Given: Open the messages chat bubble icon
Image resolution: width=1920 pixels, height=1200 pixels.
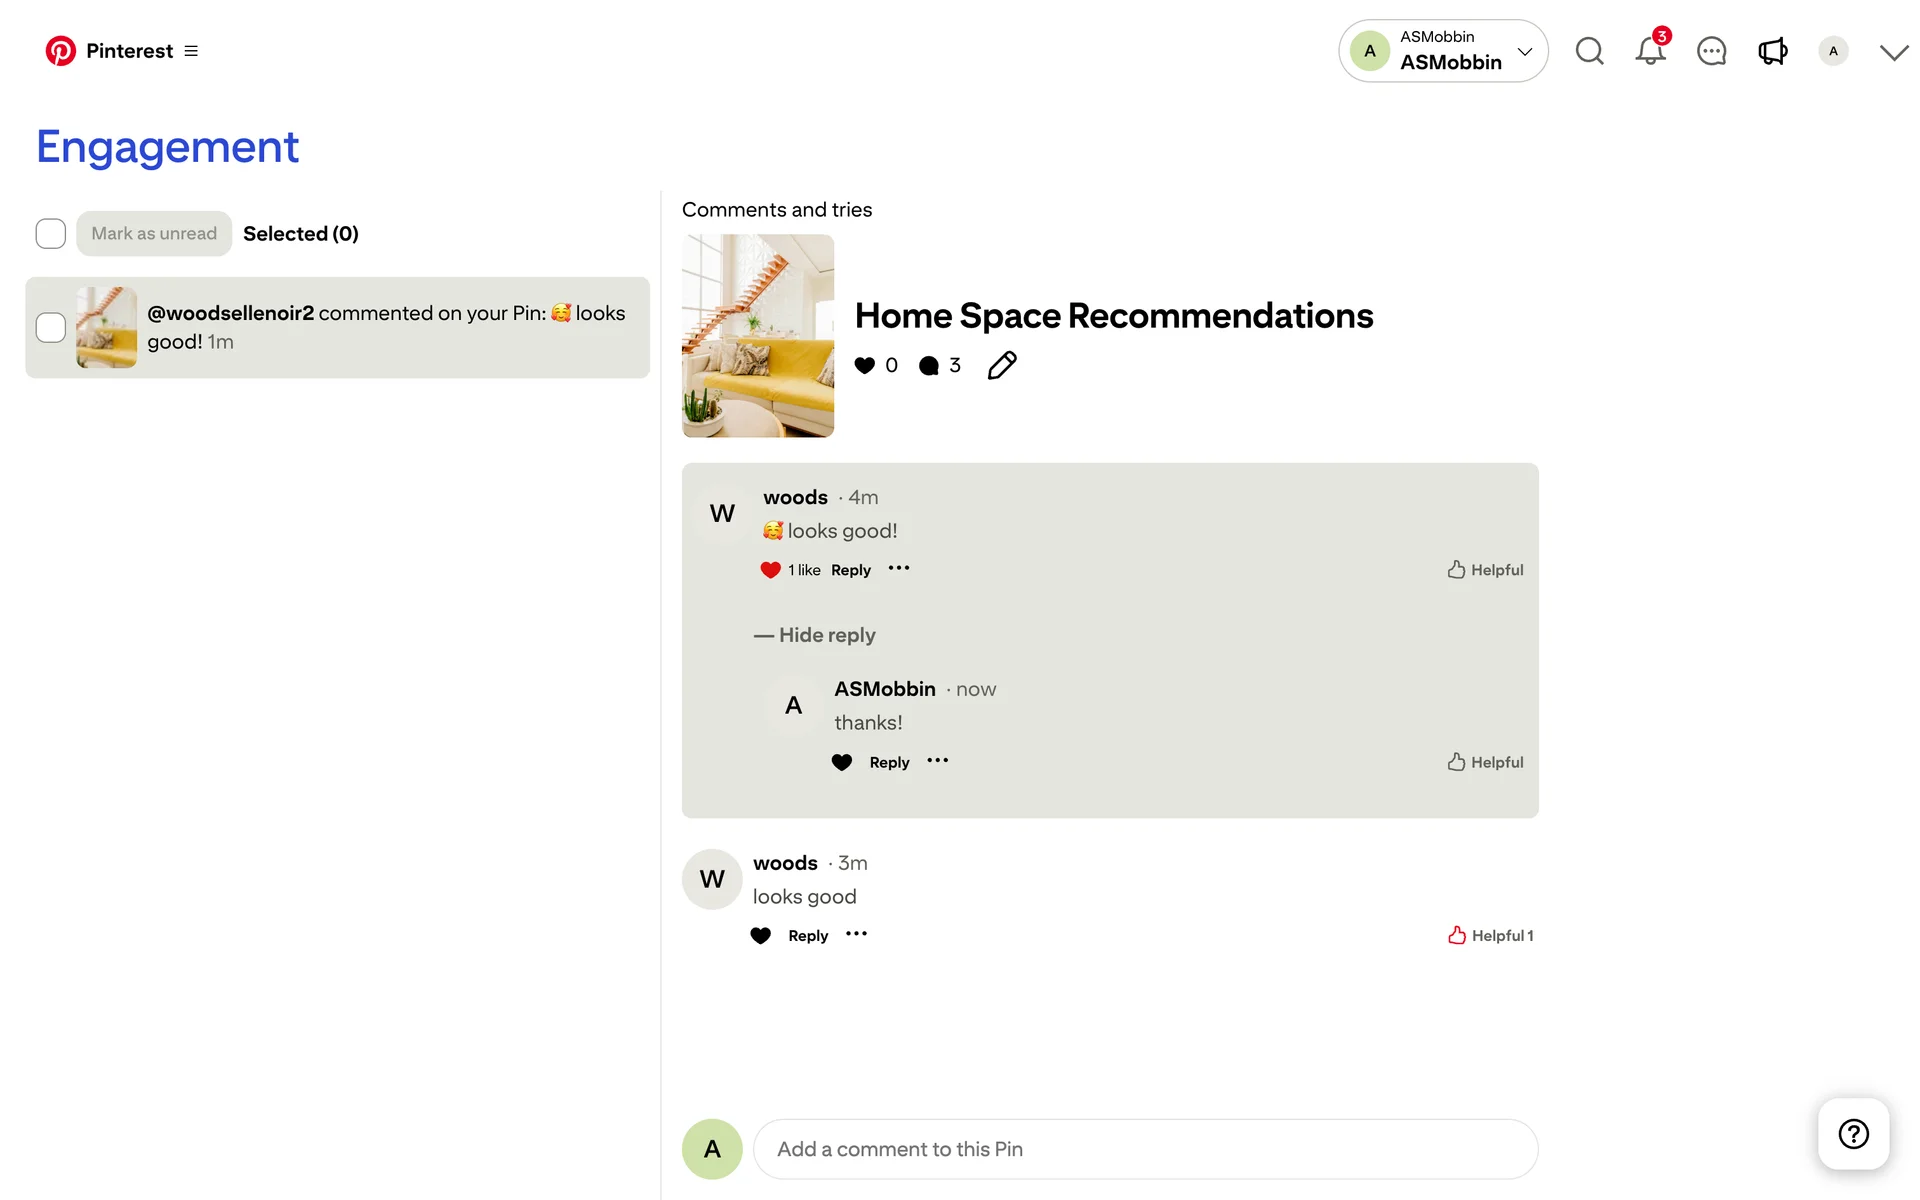Looking at the screenshot, I should tap(1711, 51).
